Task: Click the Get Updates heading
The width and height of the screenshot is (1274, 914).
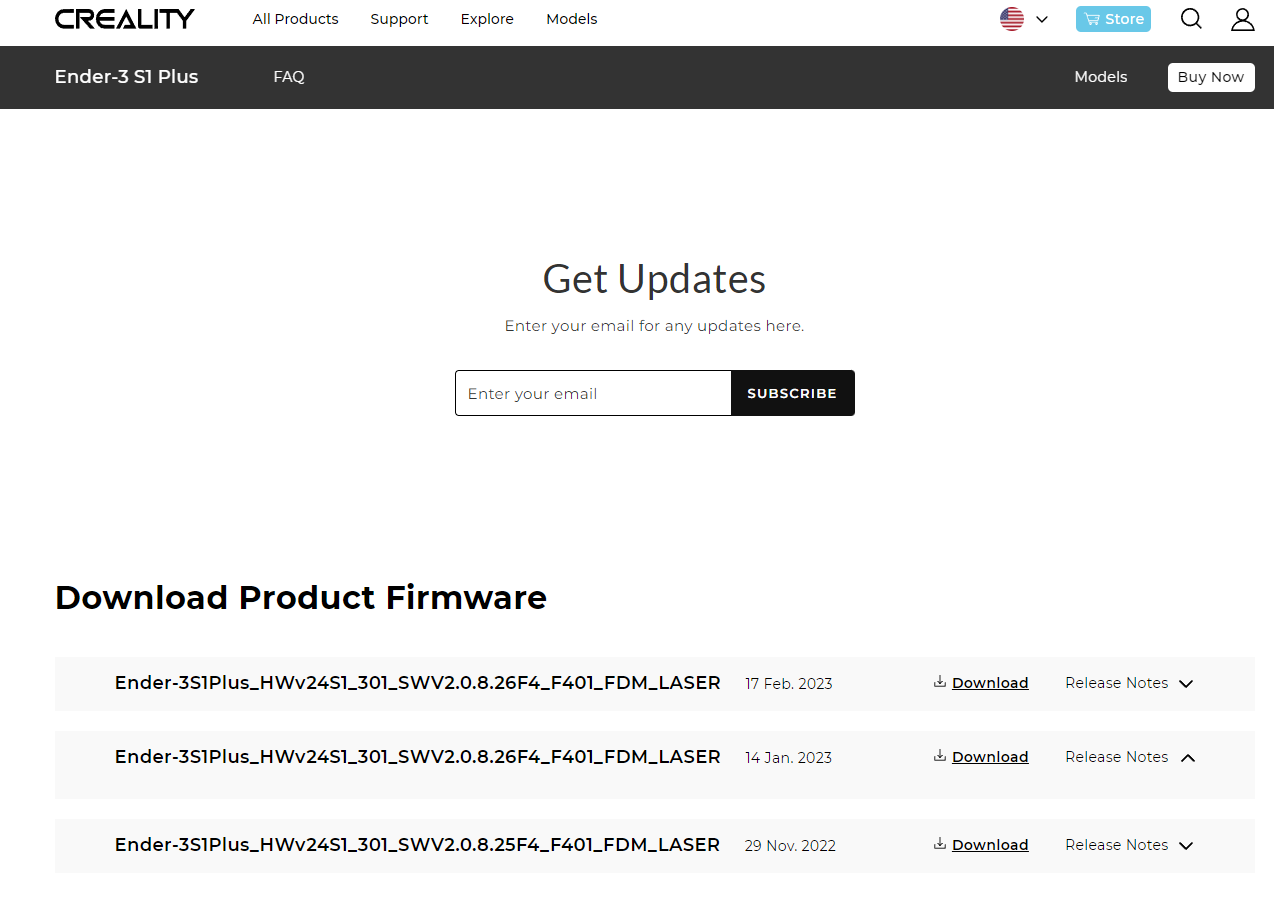Action: [654, 279]
